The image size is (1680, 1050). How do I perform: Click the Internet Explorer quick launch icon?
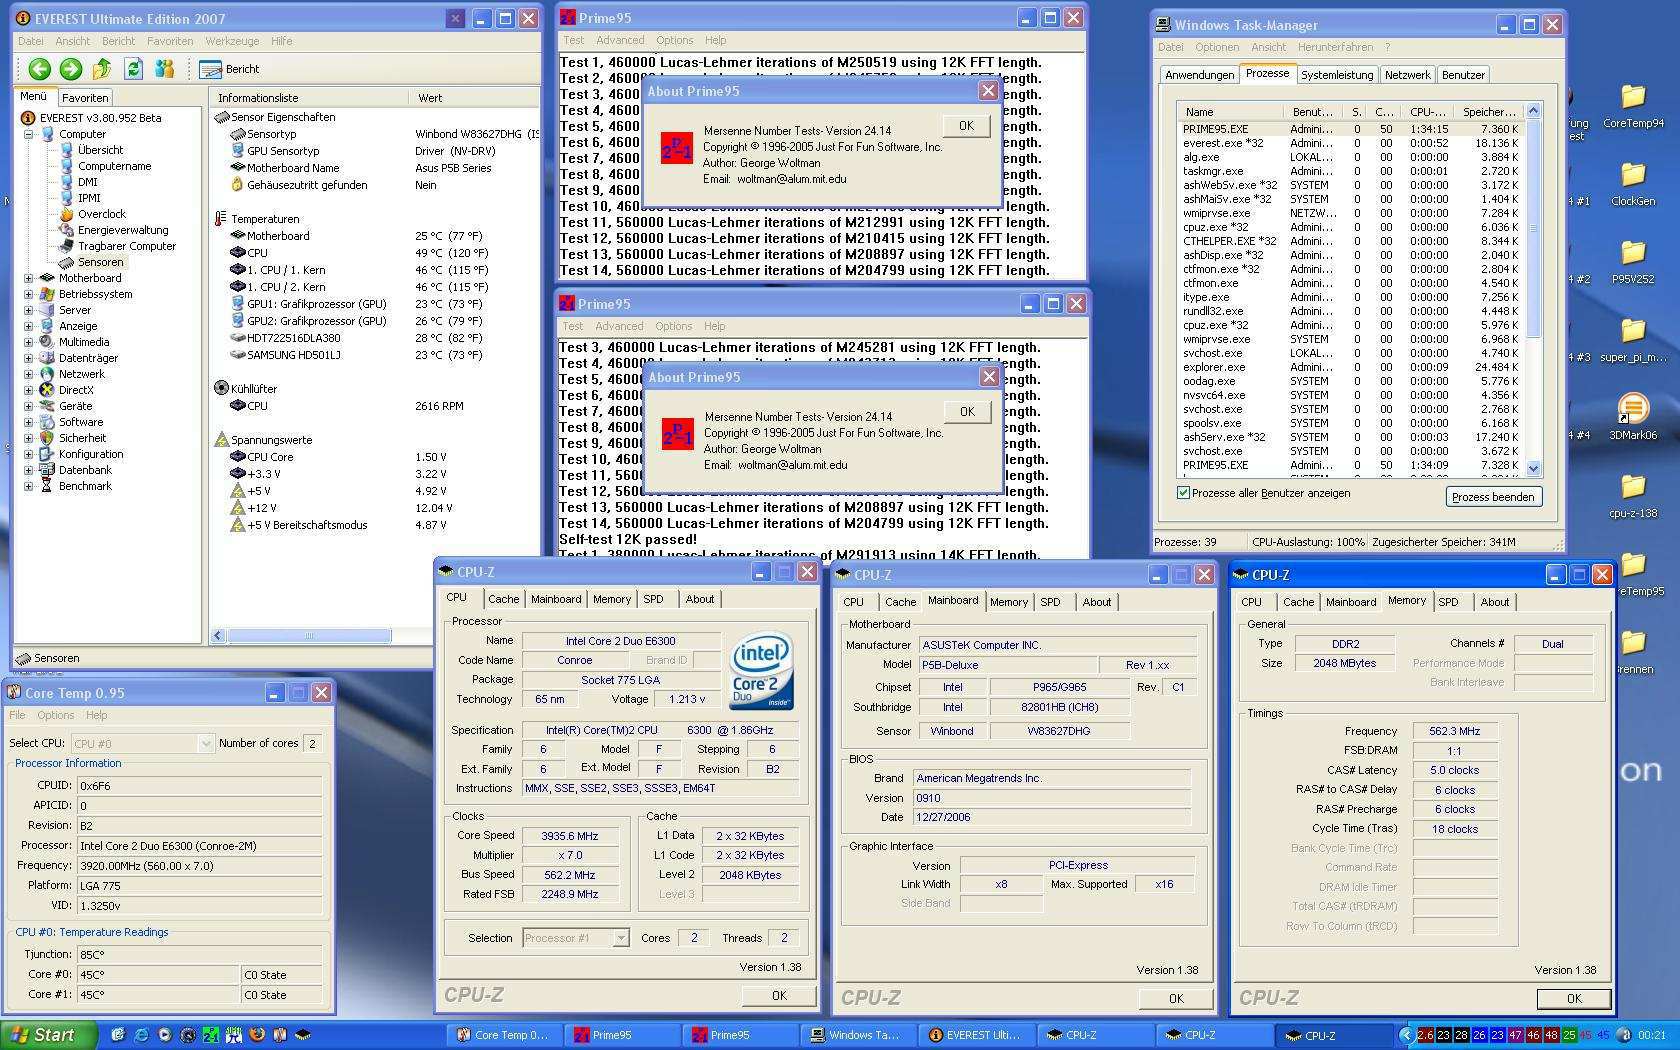tap(141, 1035)
